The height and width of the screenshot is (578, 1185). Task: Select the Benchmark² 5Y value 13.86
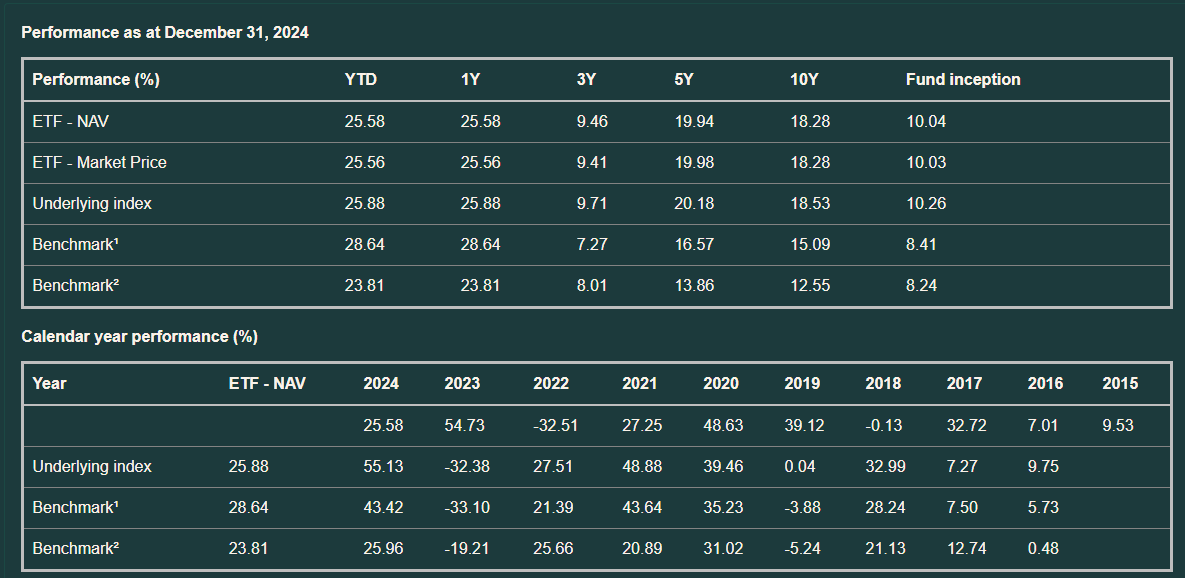click(695, 286)
